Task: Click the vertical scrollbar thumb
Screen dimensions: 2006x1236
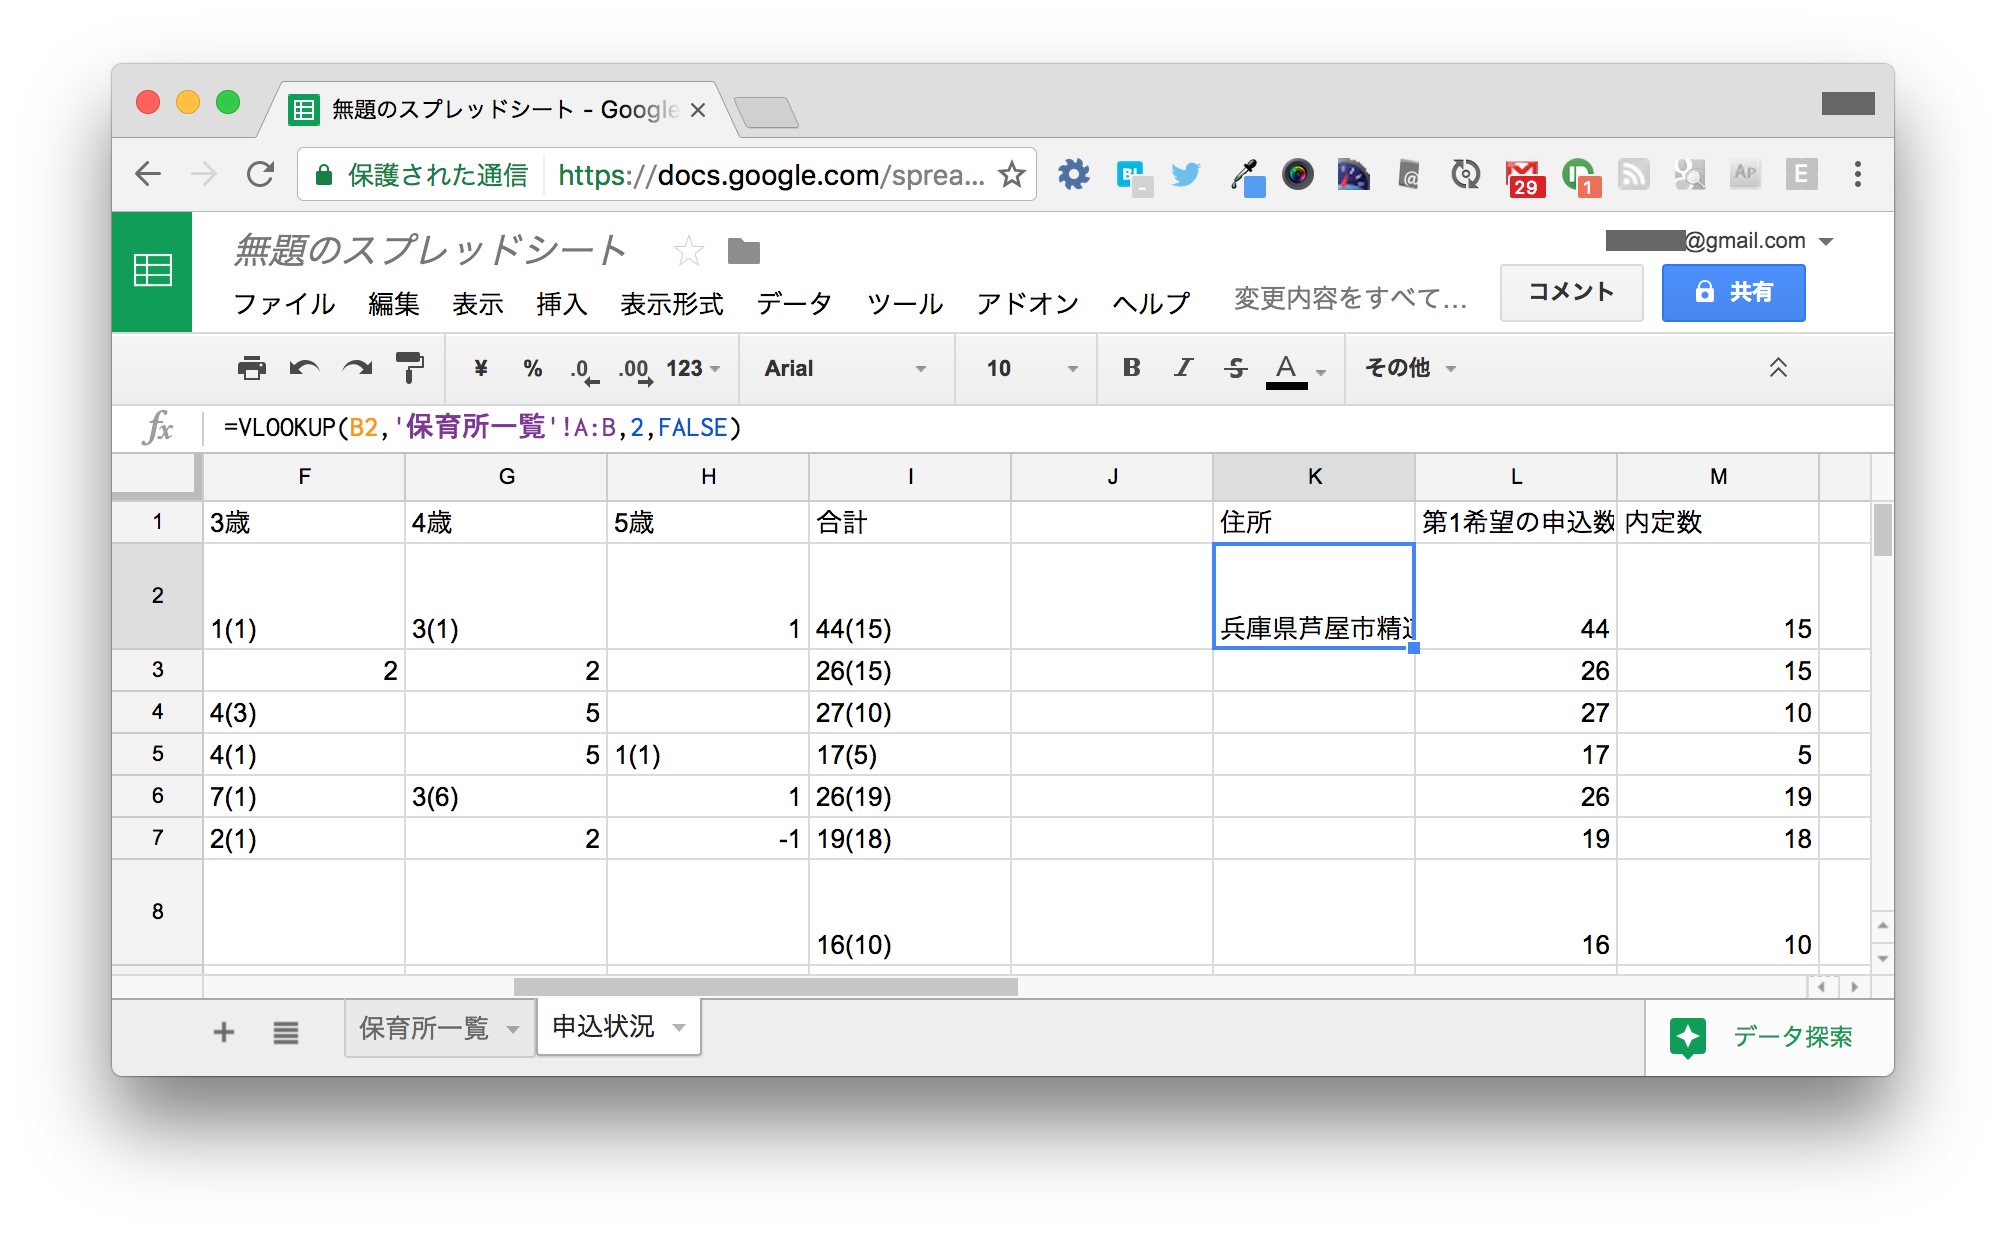Action: point(1883,530)
